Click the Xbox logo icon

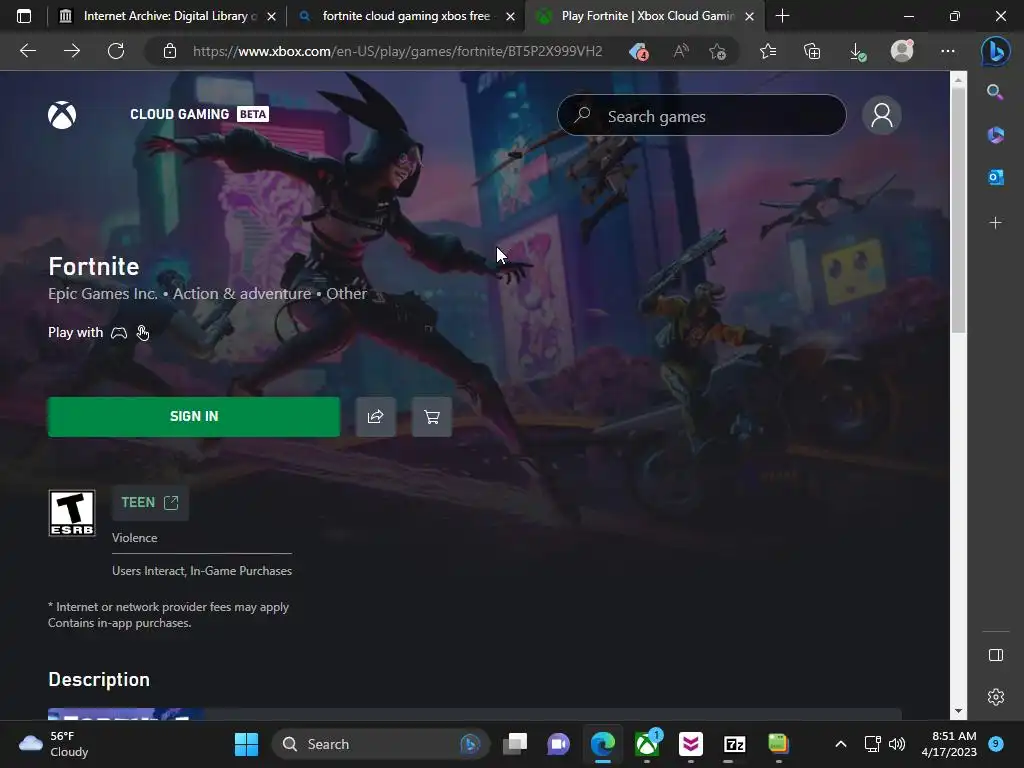[62, 115]
